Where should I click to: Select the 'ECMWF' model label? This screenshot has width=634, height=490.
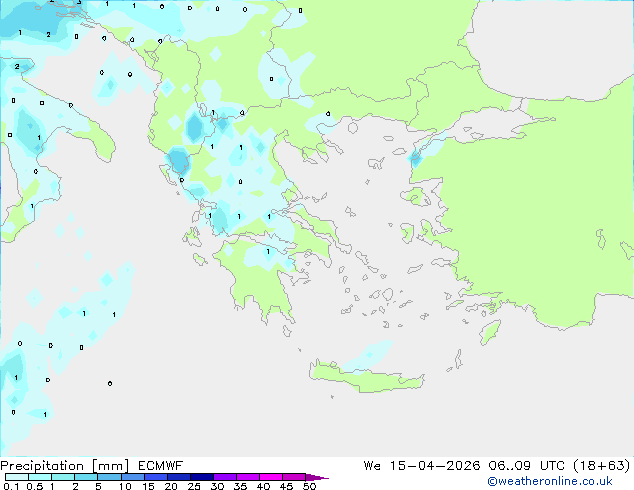(161, 466)
